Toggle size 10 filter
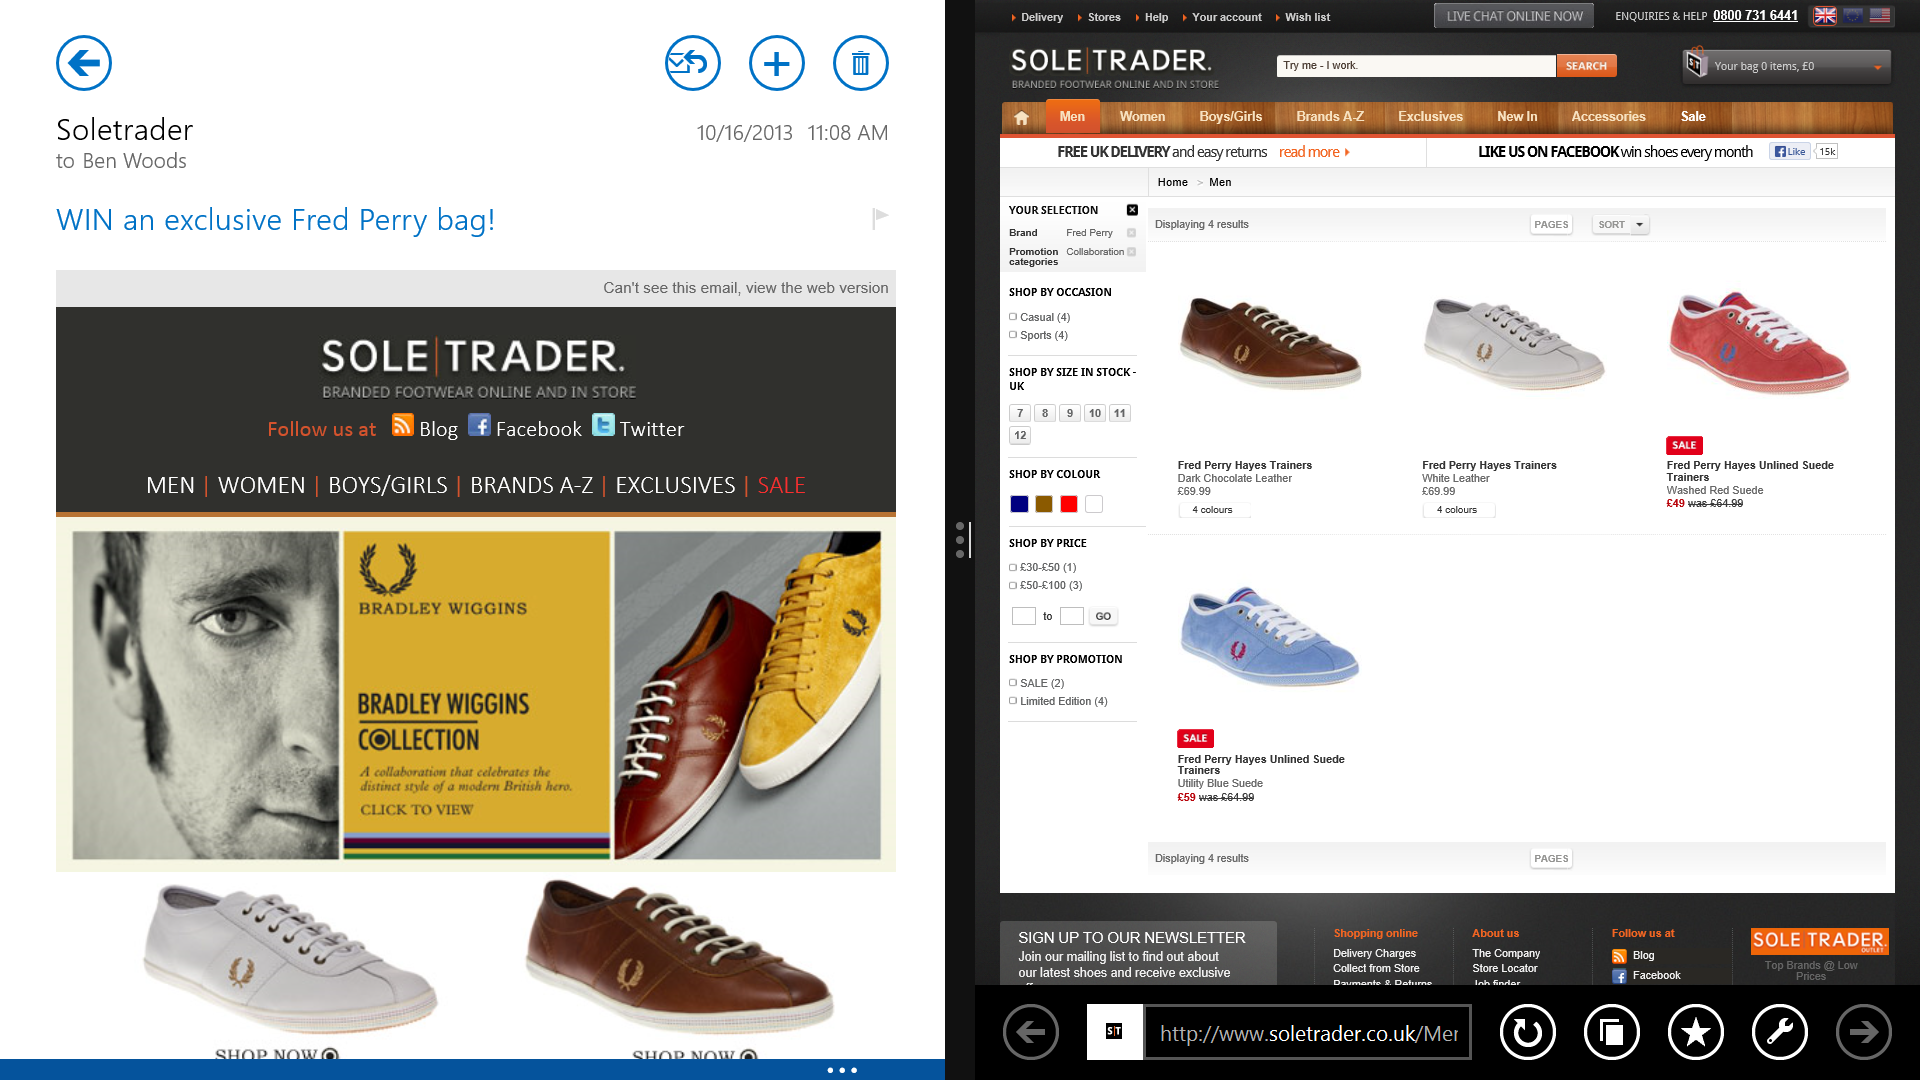The width and height of the screenshot is (1920, 1080). 1095,413
